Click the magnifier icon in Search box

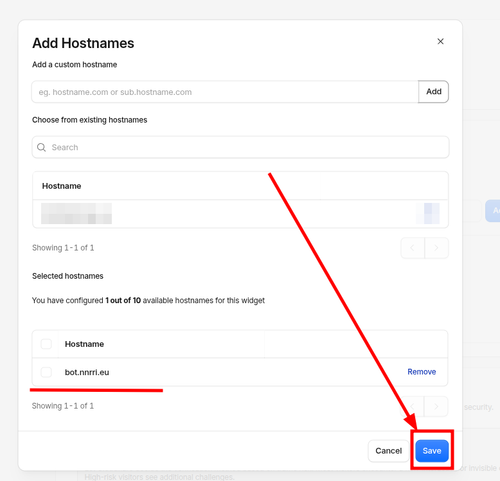pyautogui.click(x=41, y=147)
